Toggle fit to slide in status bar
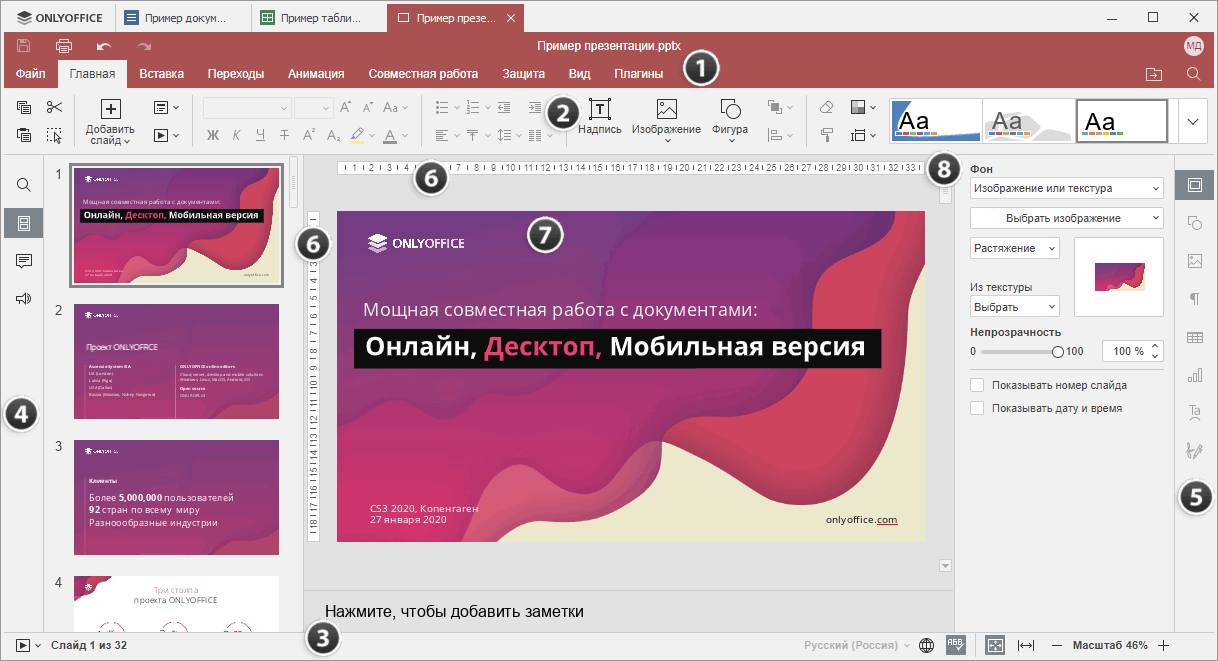 click(995, 646)
